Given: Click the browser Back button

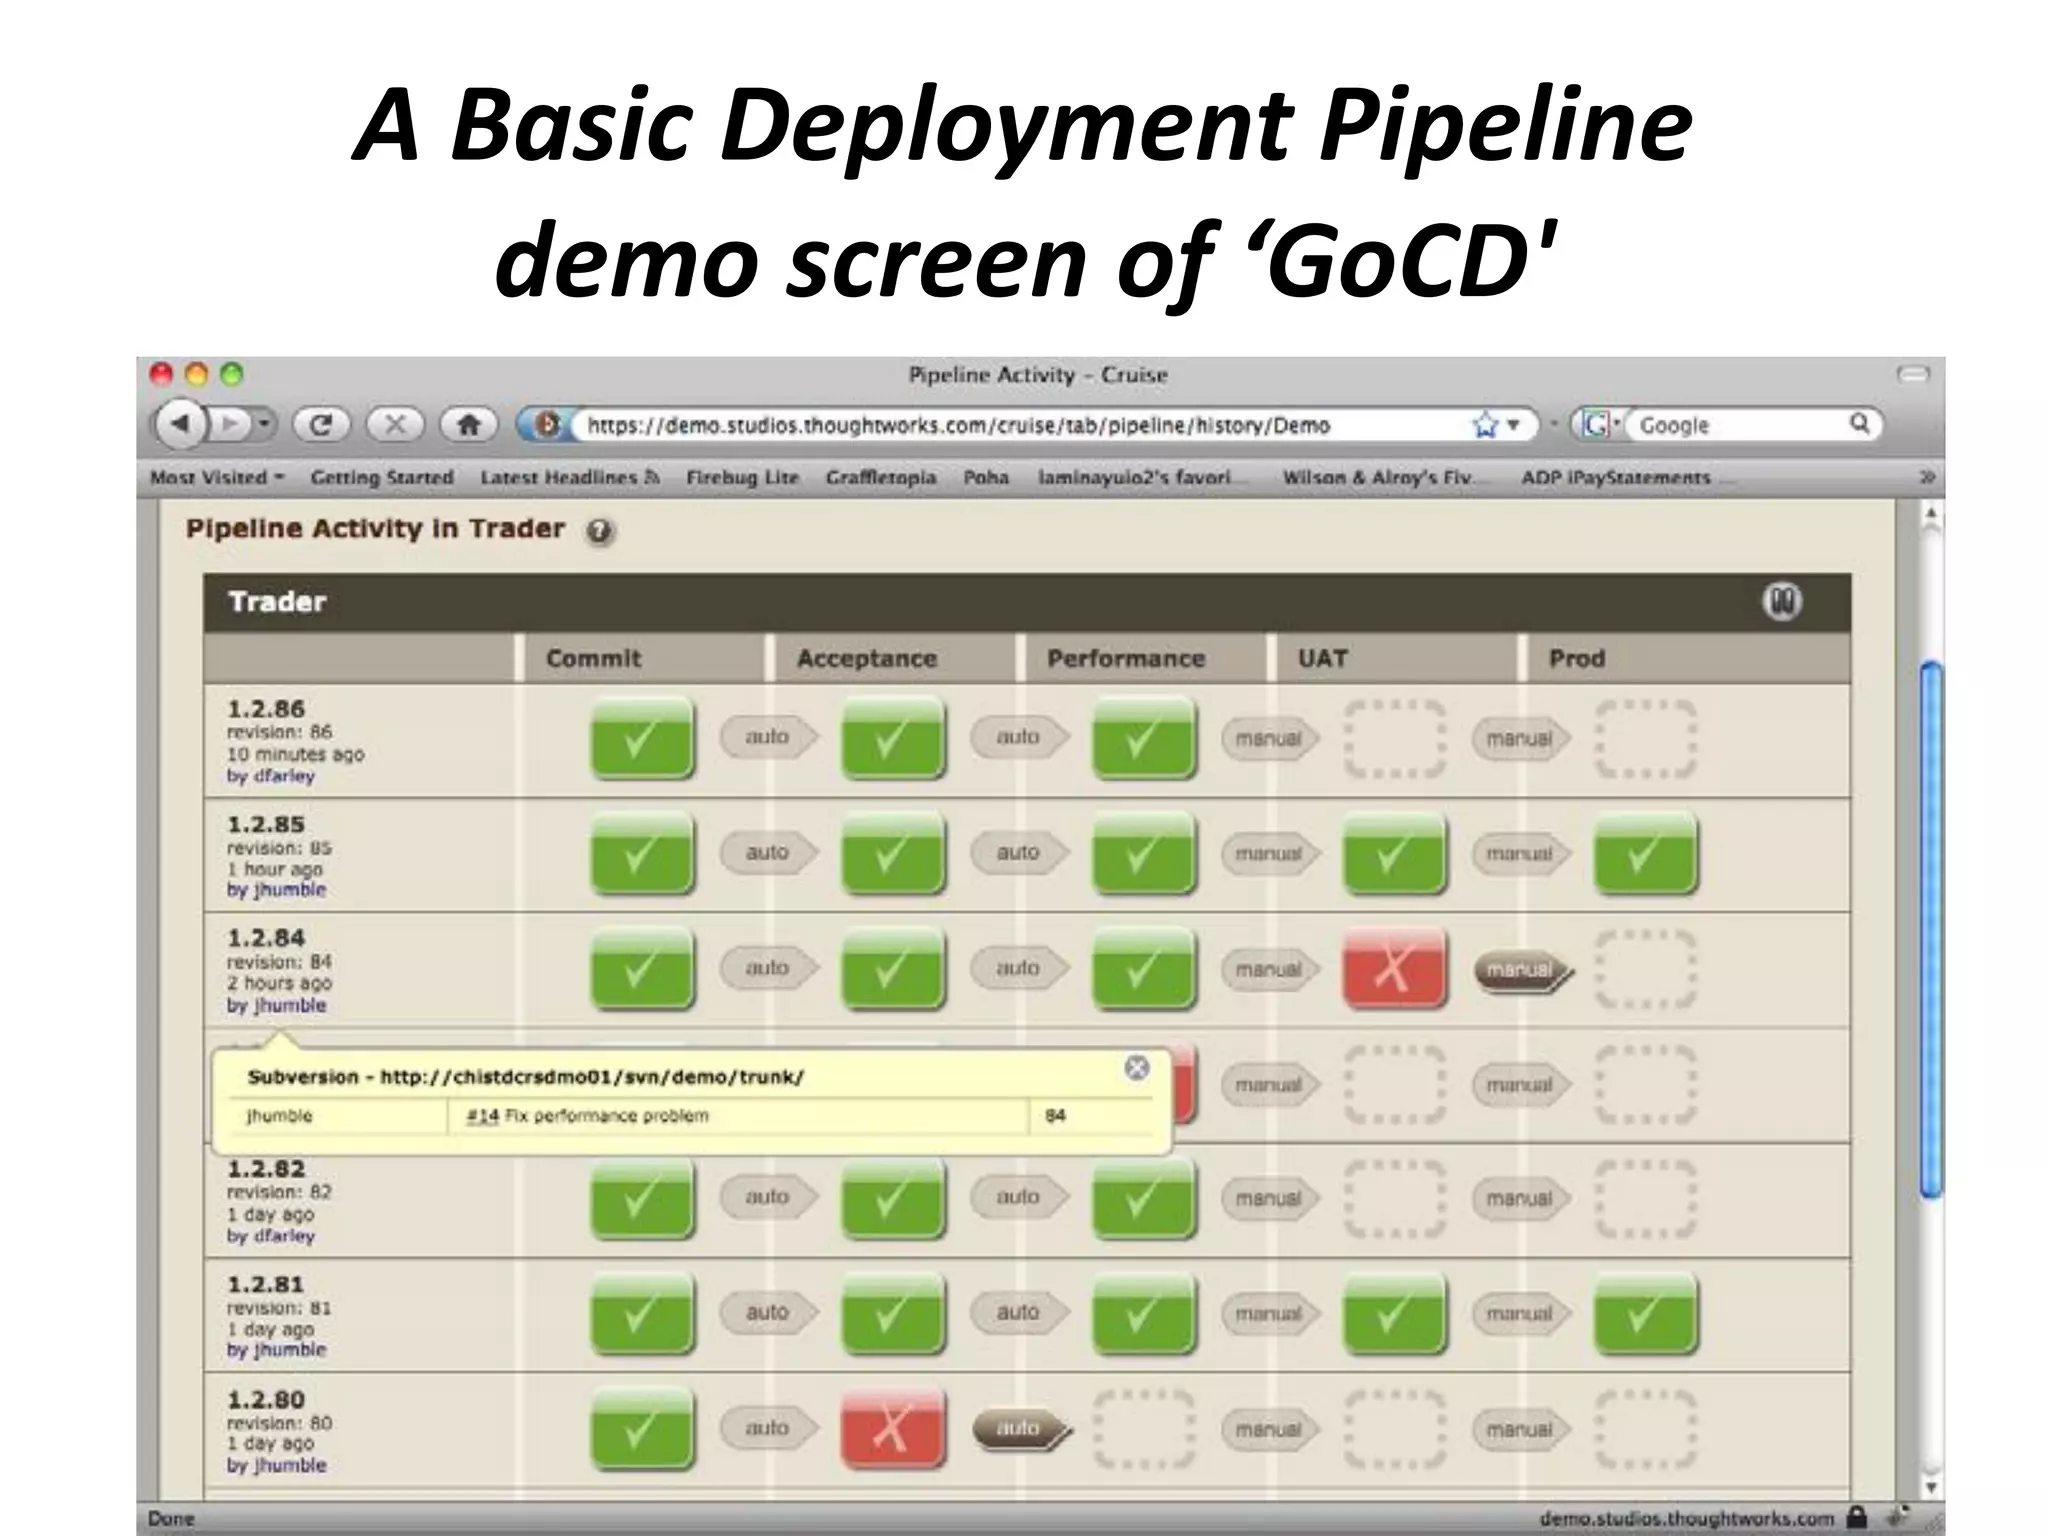Looking at the screenshot, I should 181,425.
